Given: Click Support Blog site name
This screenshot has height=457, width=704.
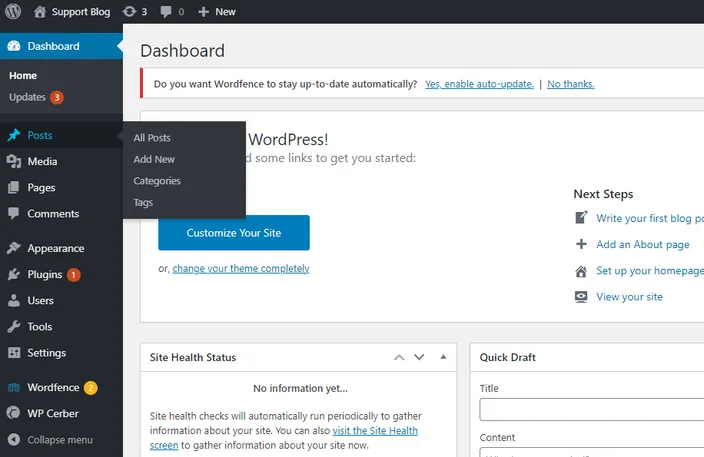Looking at the screenshot, I should 81,12.
